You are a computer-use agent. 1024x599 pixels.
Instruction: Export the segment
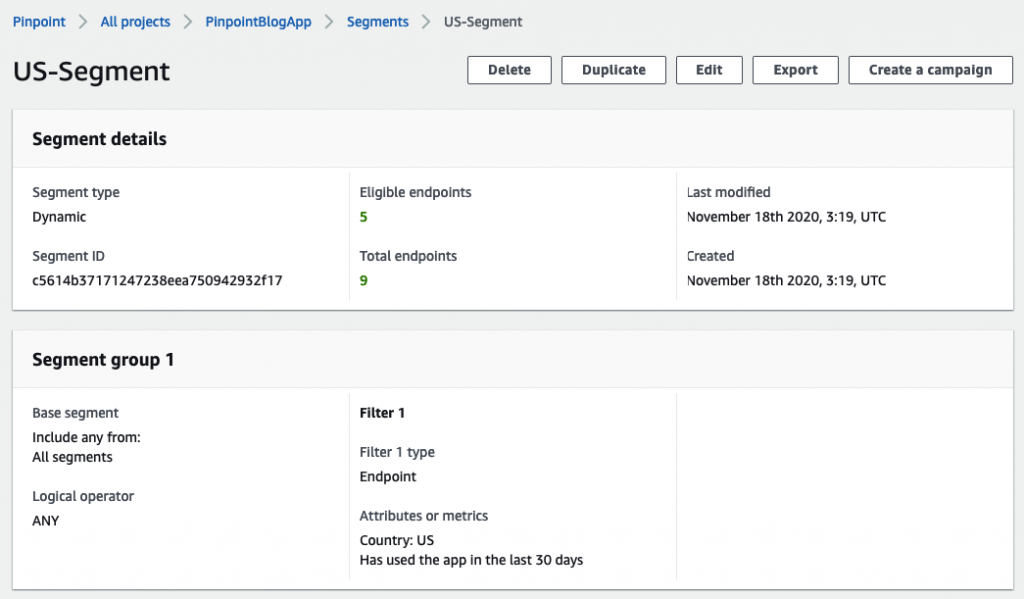(795, 70)
